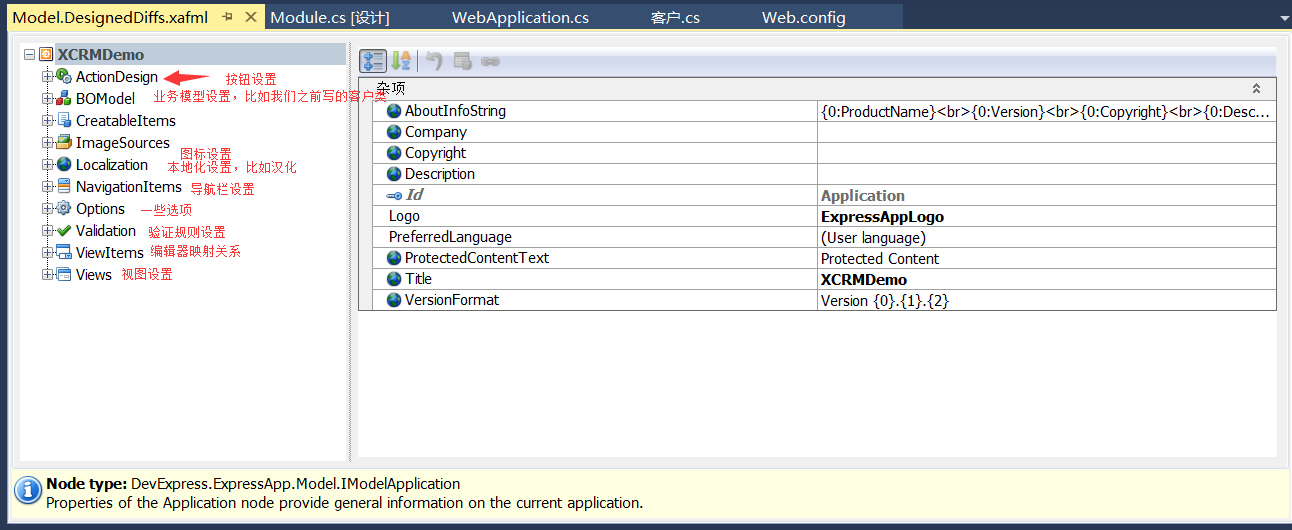Click the globe icon beside Copyright

394,153
